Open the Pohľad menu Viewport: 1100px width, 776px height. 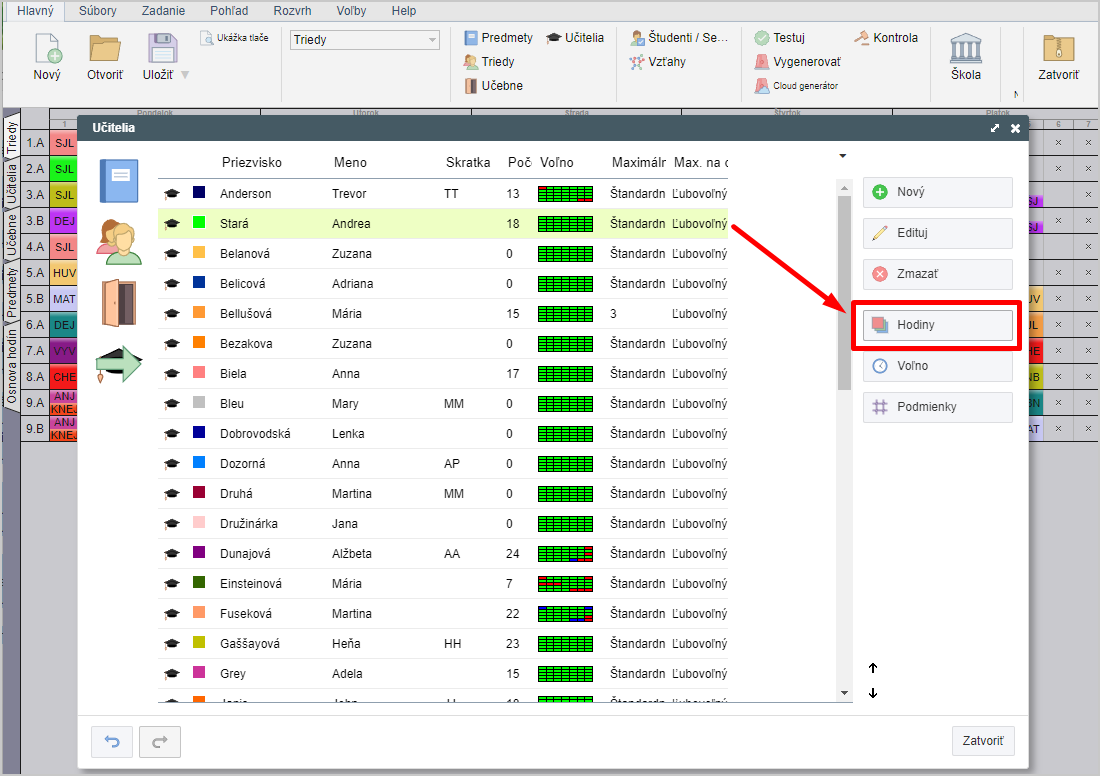point(229,11)
